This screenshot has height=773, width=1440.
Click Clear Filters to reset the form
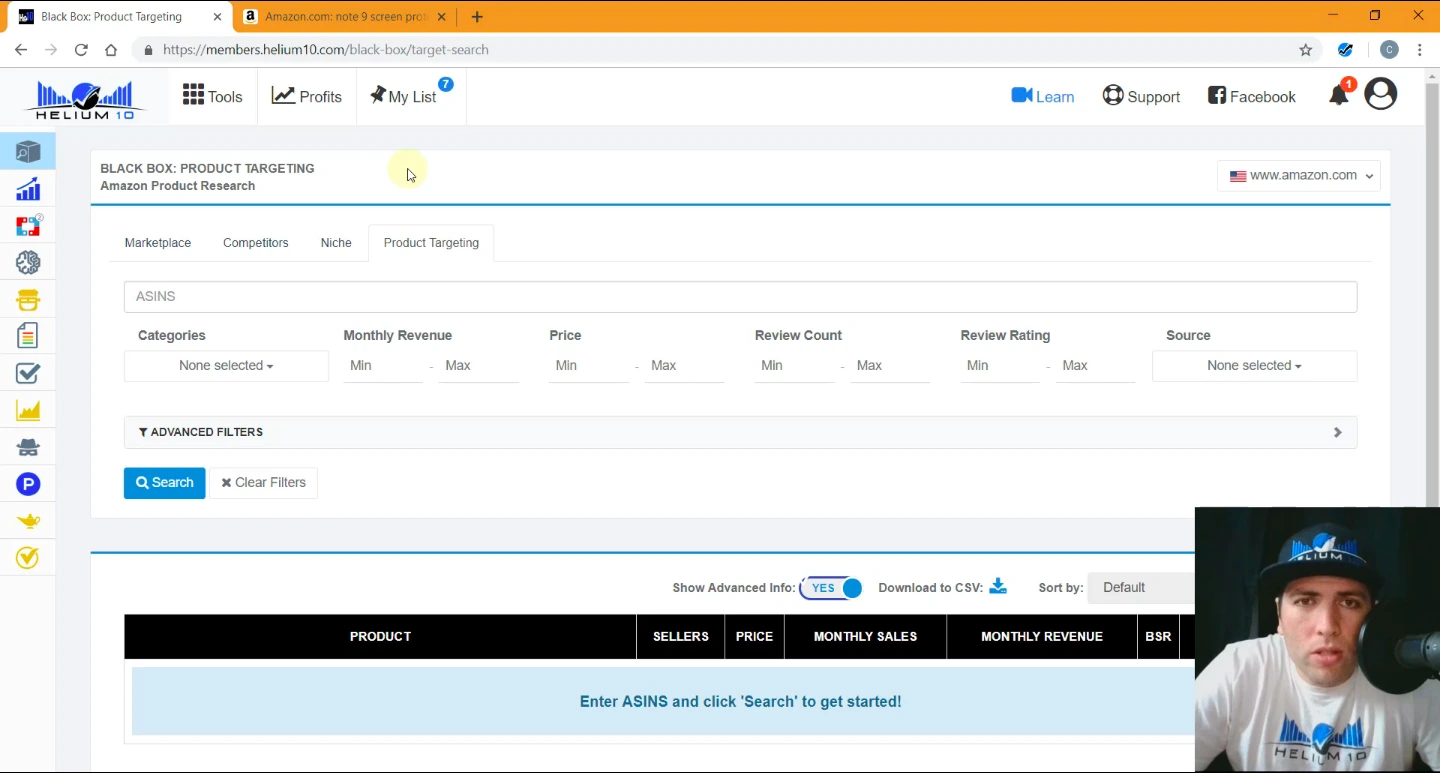[x=263, y=482]
